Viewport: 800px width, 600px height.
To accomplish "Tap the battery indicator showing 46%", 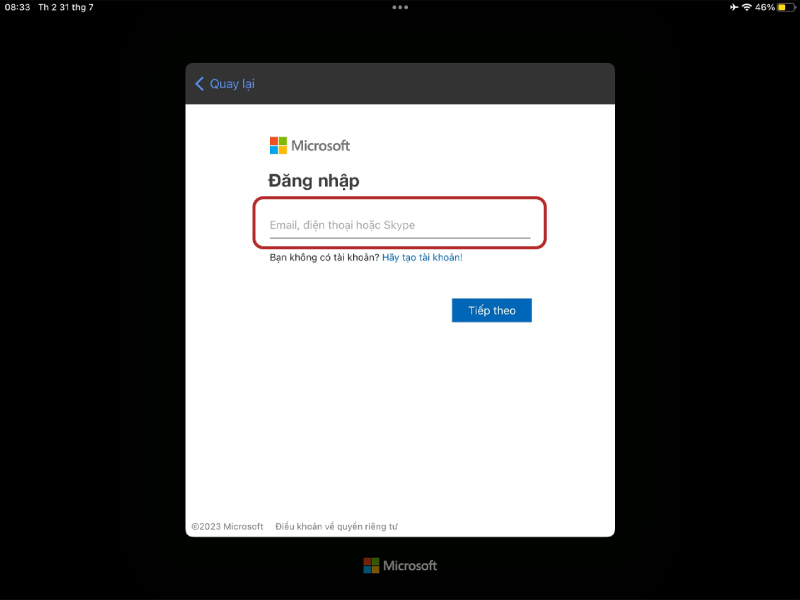I will tap(771, 8).
